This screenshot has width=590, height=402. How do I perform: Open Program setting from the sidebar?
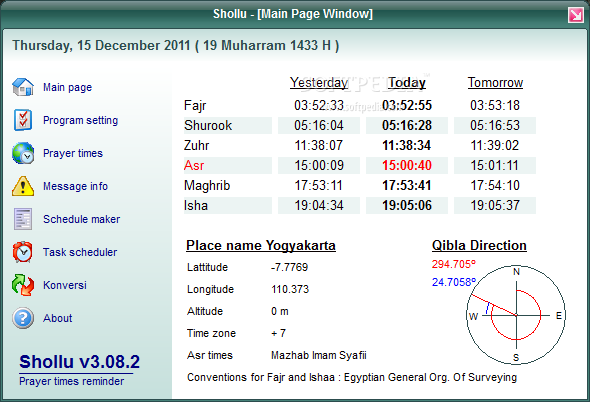(81, 120)
